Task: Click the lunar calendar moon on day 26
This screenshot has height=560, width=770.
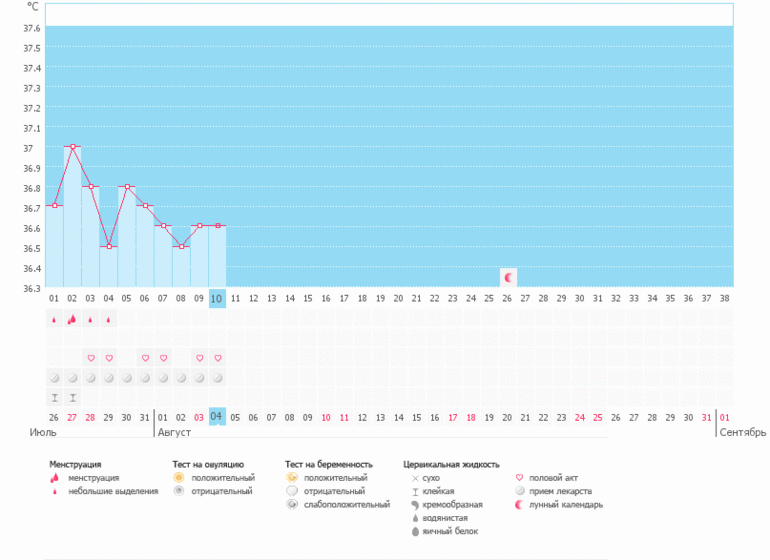Action: coord(508,278)
